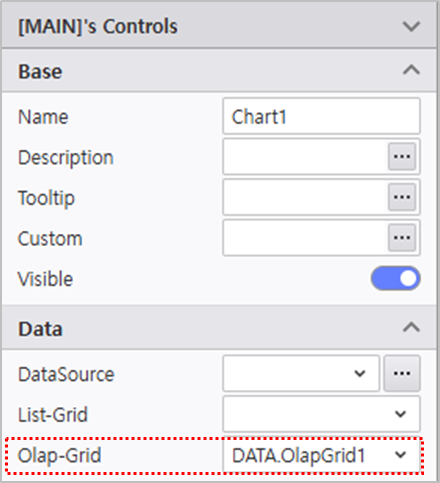Open the DataSource ellipsis browse button

point(402,373)
